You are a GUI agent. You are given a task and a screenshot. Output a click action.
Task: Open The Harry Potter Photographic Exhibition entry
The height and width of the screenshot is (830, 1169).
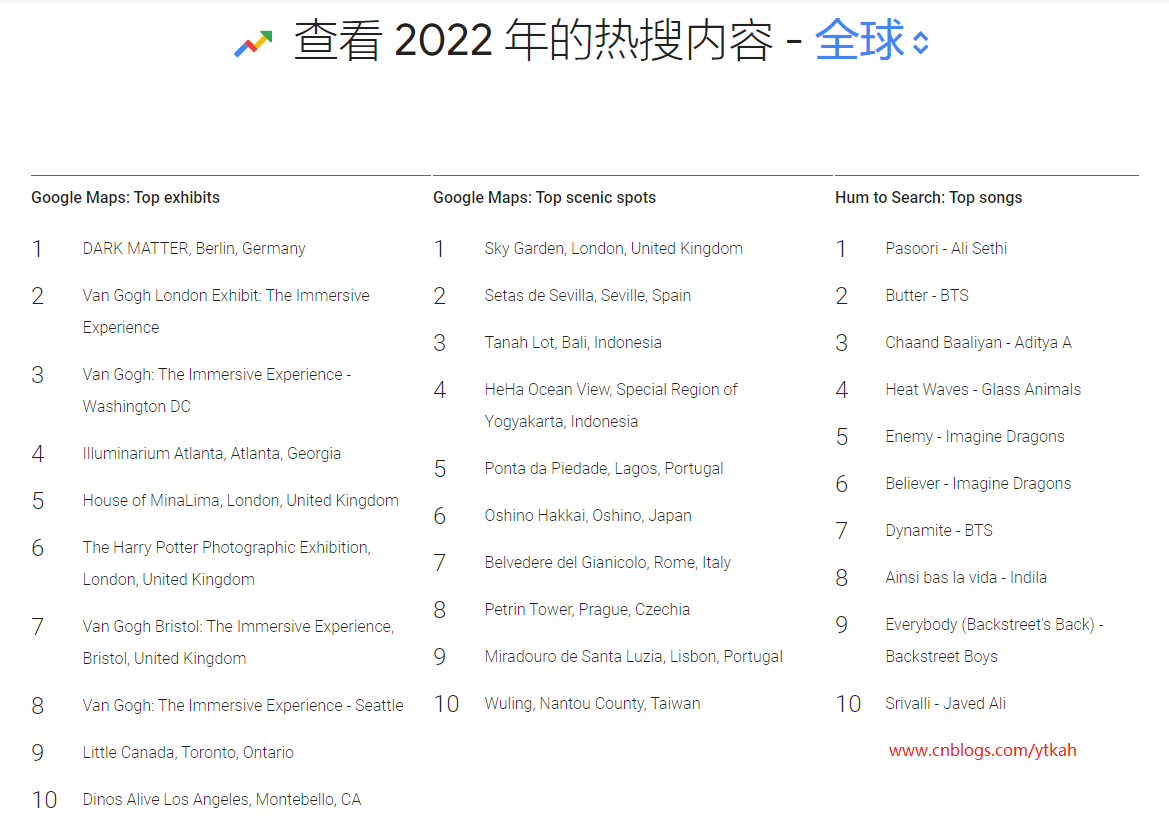tap(227, 563)
